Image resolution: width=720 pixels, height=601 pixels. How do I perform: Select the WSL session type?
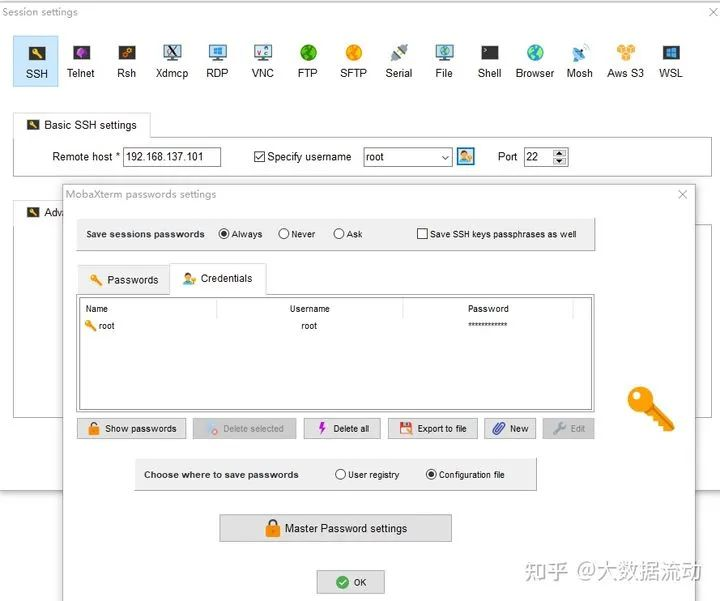point(671,61)
